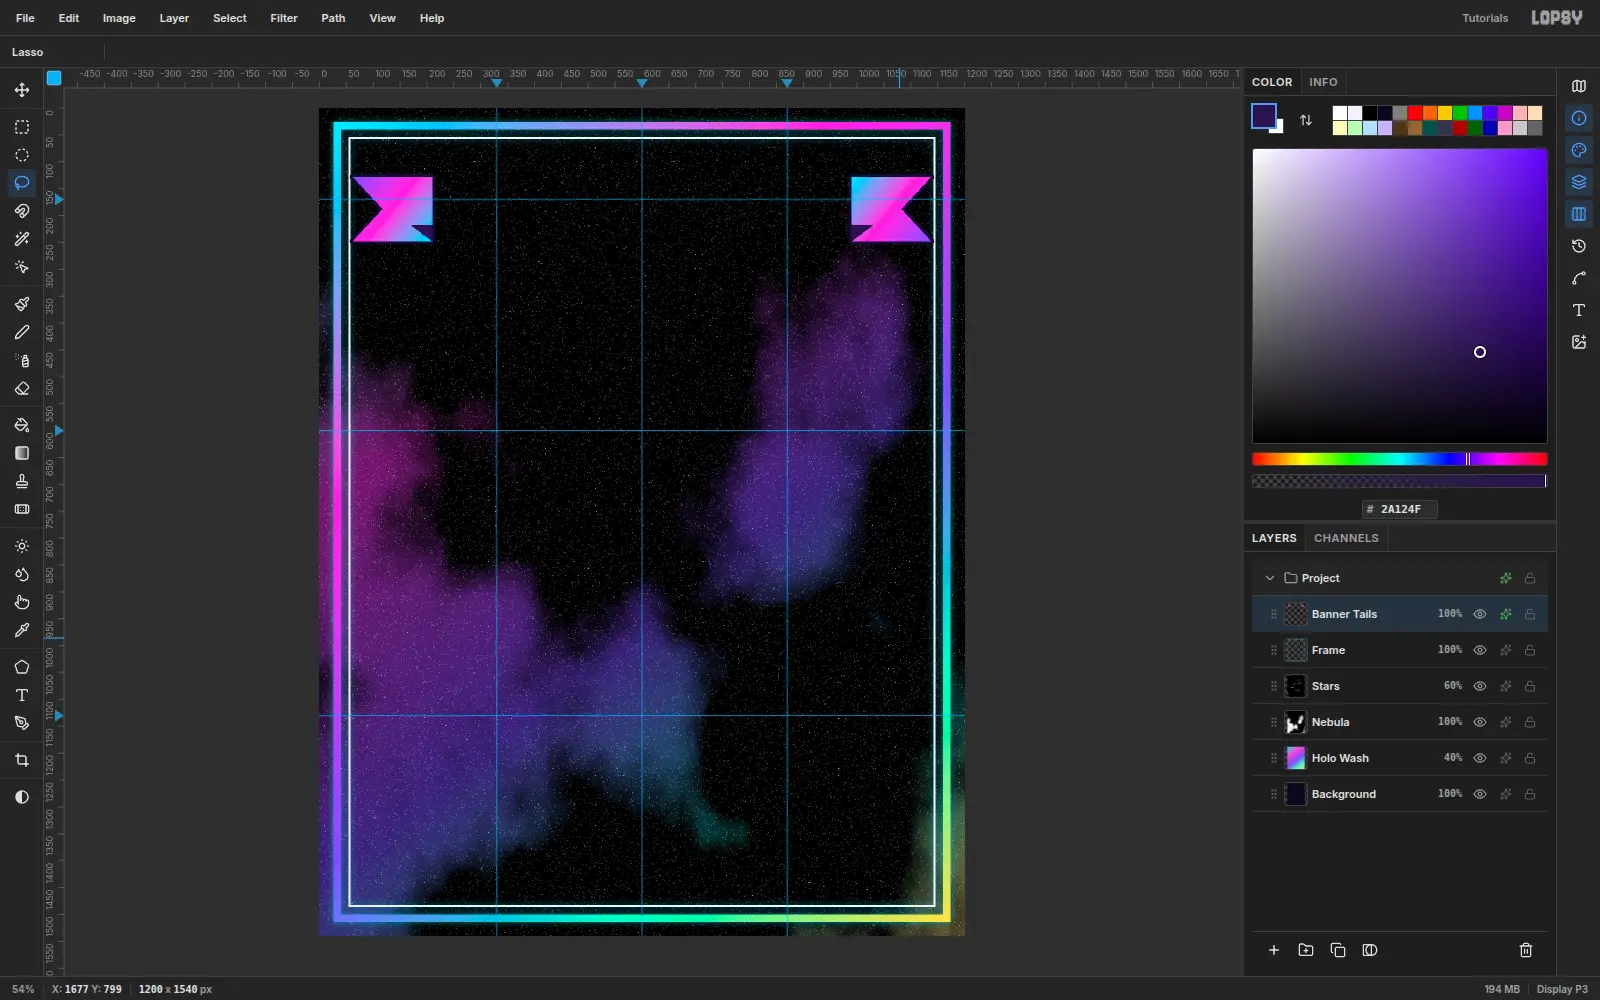1600x1000 pixels.
Task: Open the Filter menu
Action: click(x=284, y=18)
